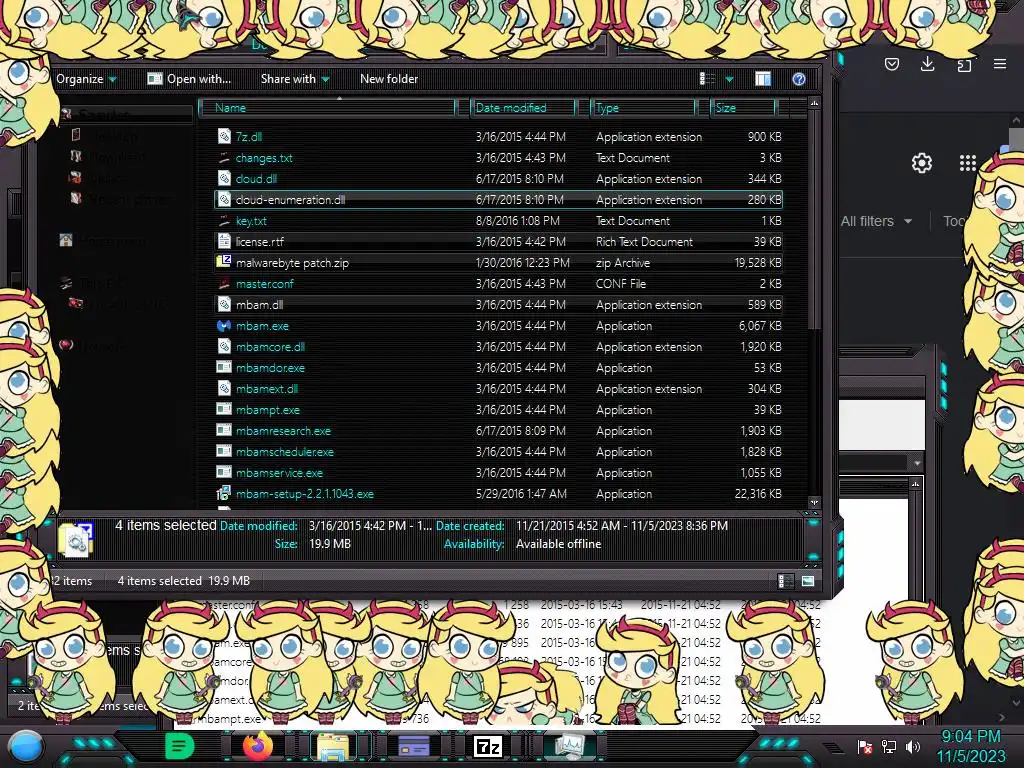Expand the change view options arrow
Screen dimensions: 1024x768
[729, 79]
